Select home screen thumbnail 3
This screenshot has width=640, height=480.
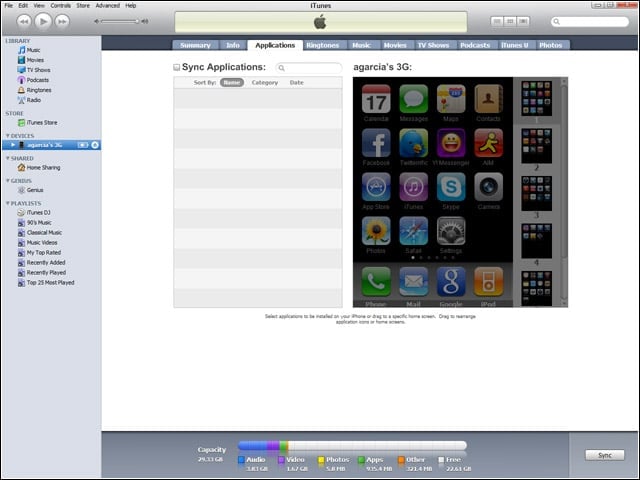coord(536,193)
